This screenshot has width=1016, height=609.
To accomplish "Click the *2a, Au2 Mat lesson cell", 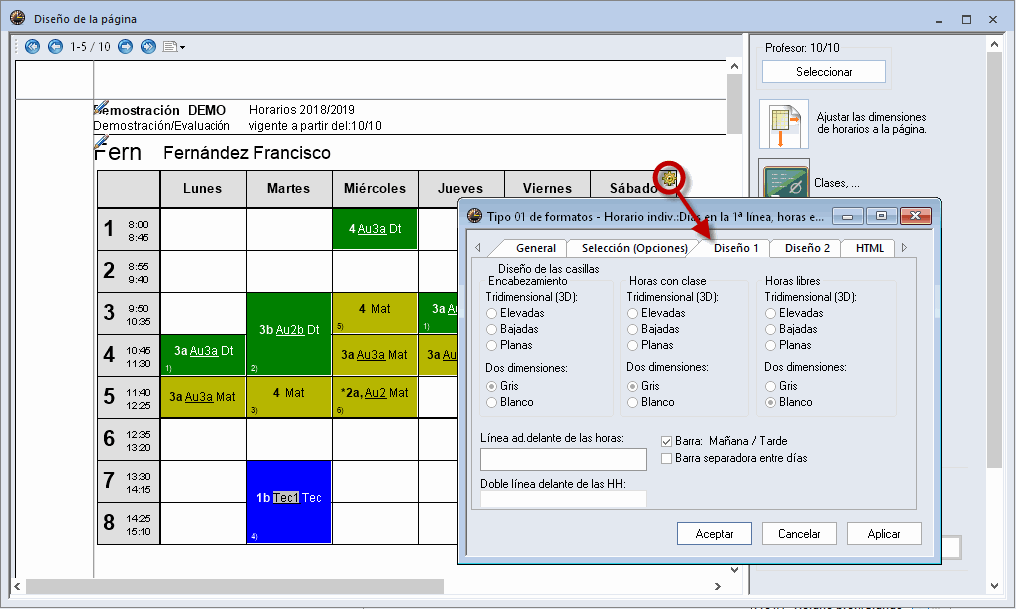I will pyautogui.click(x=375, y=396).
